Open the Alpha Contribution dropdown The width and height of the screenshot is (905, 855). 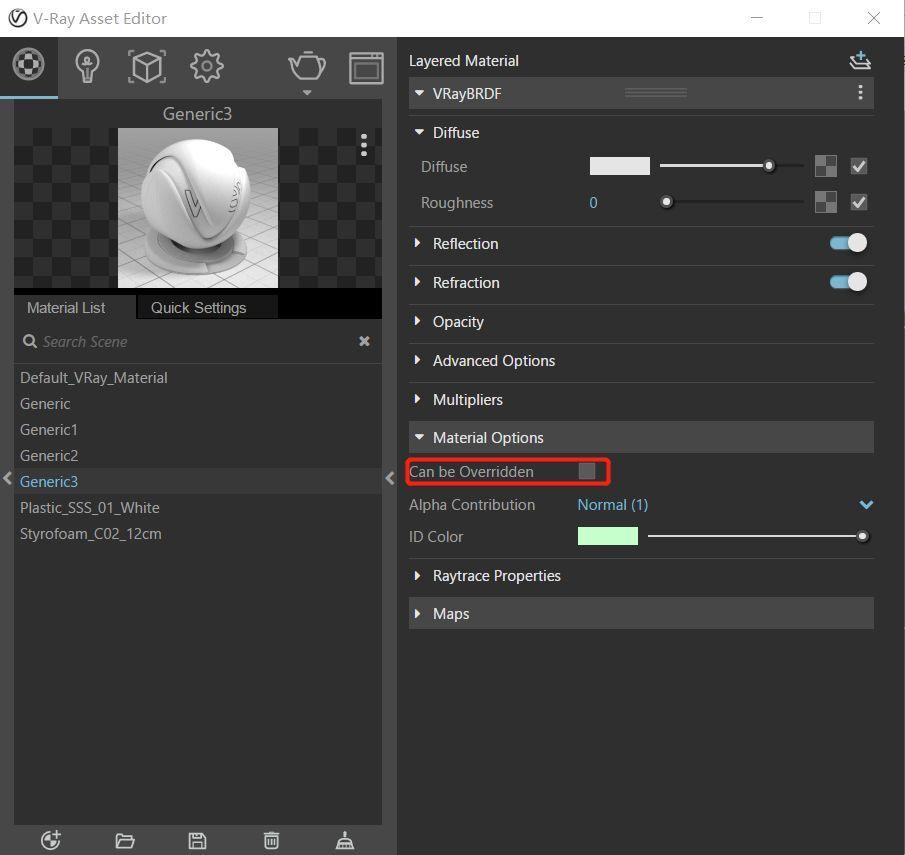tap(725, 505)
